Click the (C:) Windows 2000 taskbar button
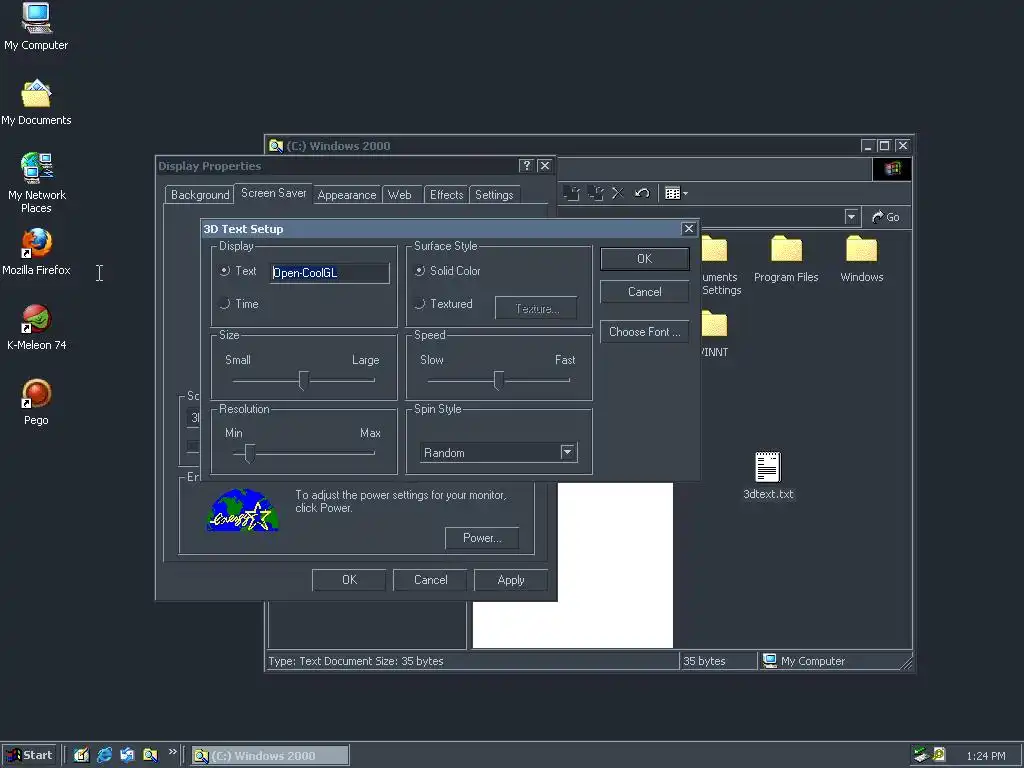Screen dimensions: 1024x768 270,756
